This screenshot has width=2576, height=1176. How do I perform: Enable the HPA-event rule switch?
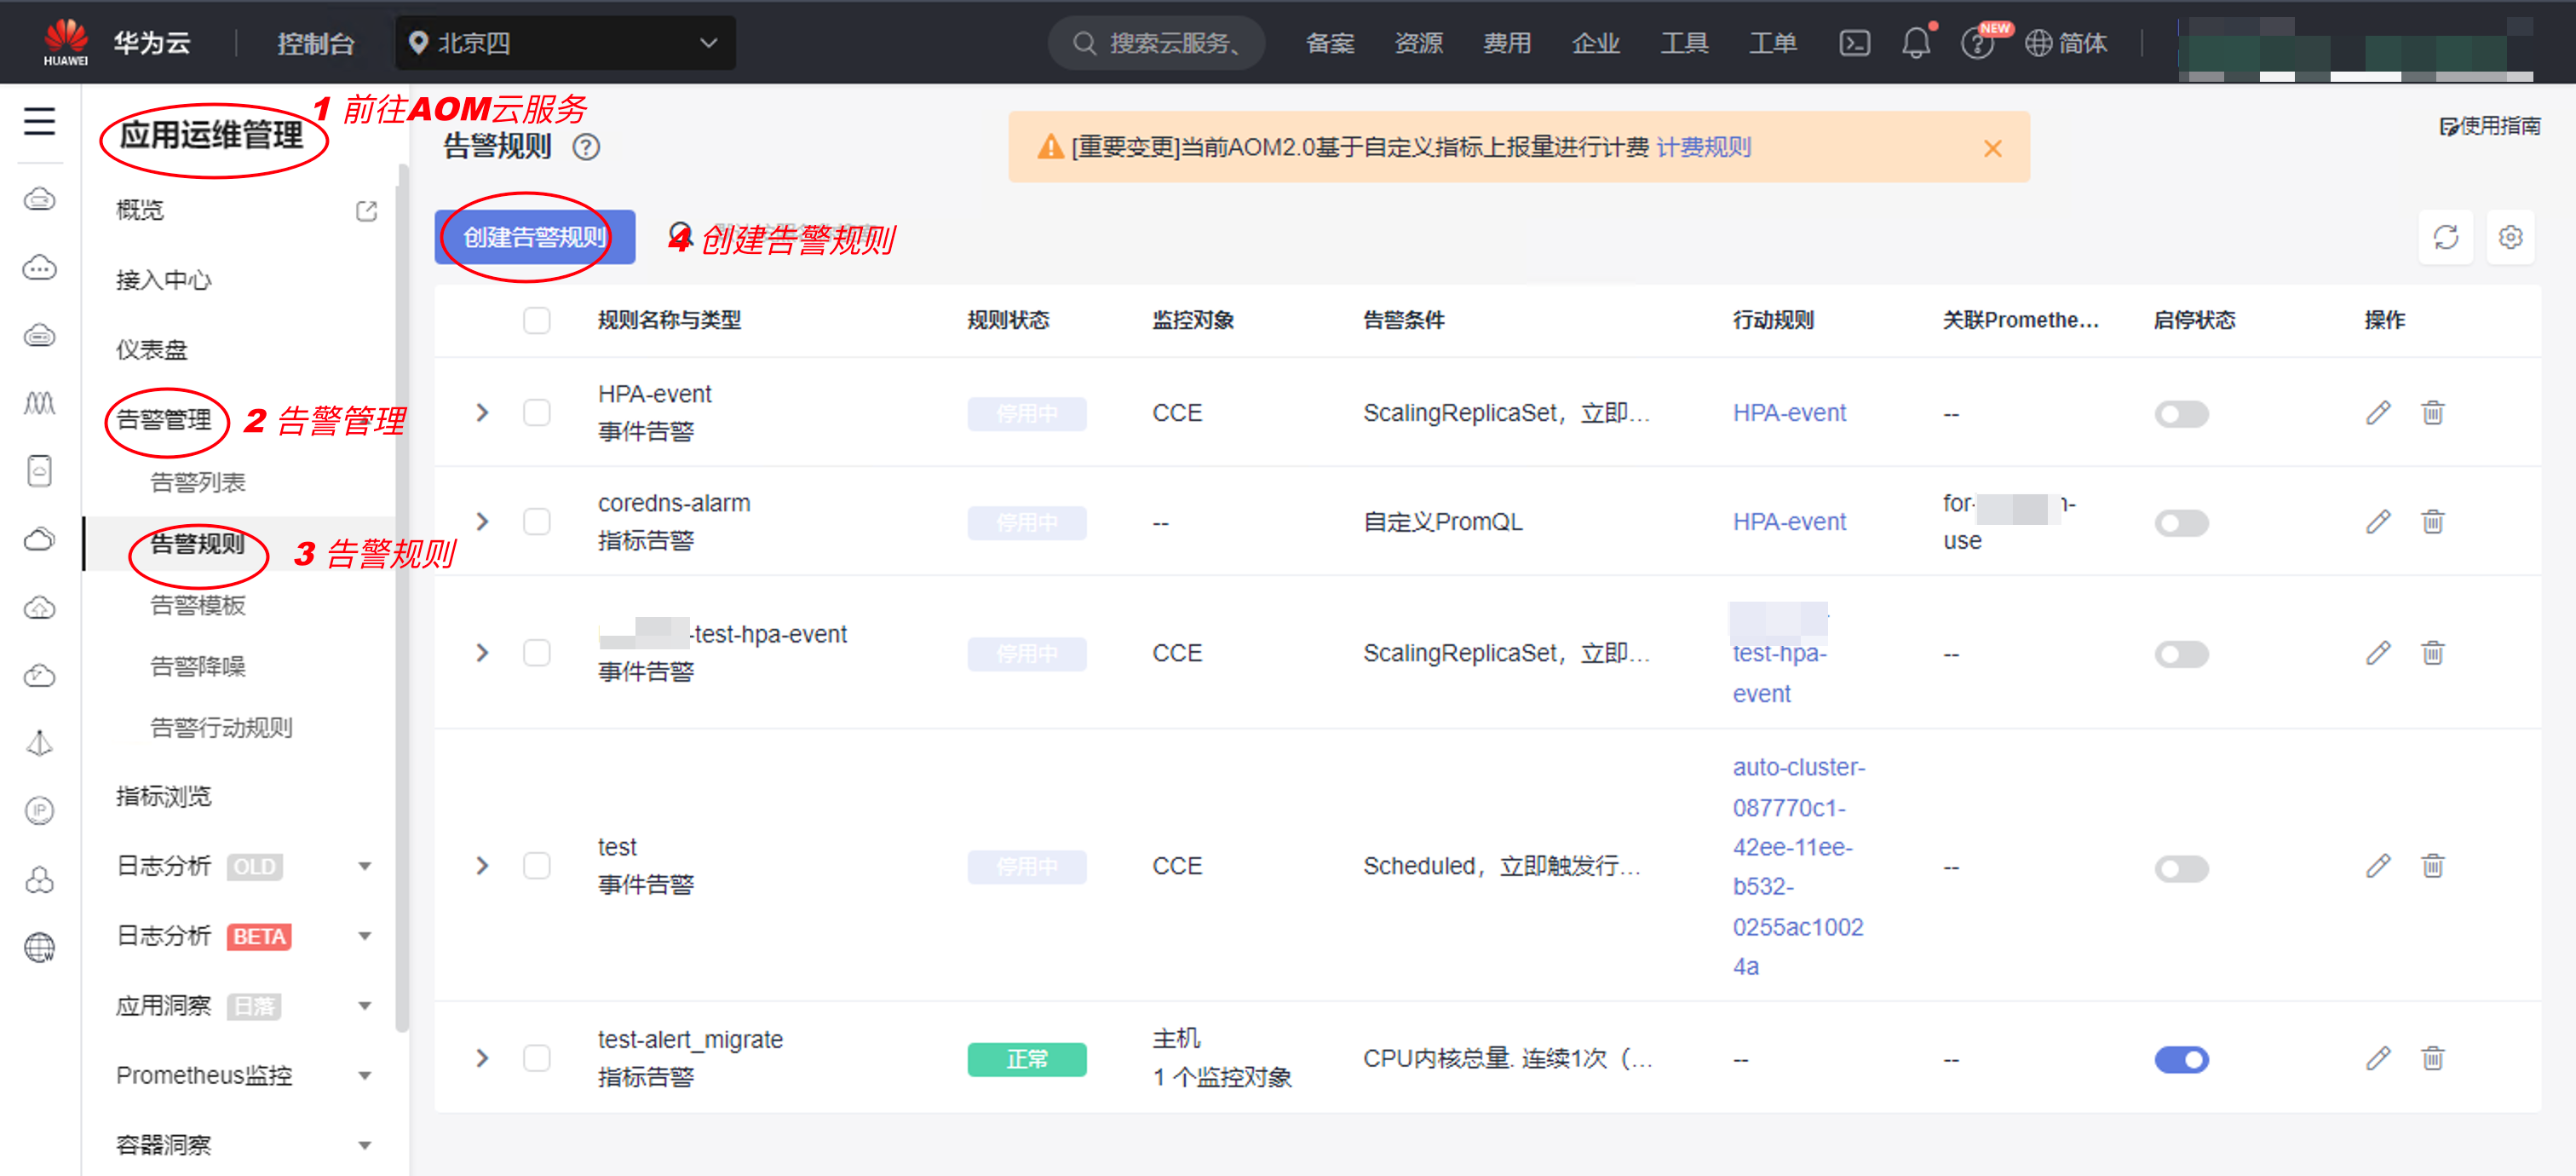[x=2180, y=414]
